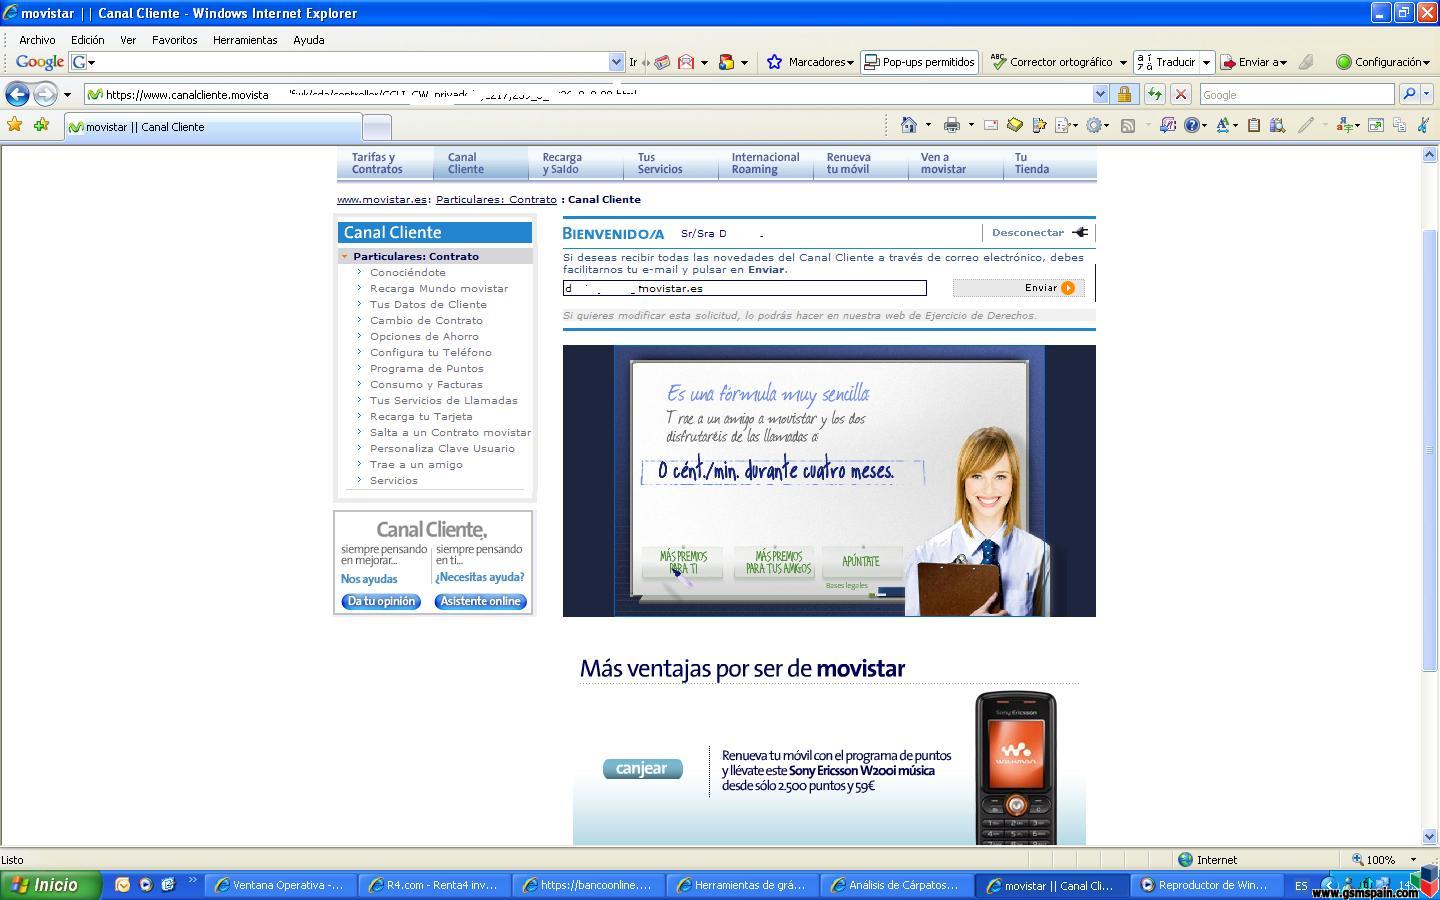Open the Trae a un amigo link
Viewport: 1440px width, 900px height.
tap(416, 464)
